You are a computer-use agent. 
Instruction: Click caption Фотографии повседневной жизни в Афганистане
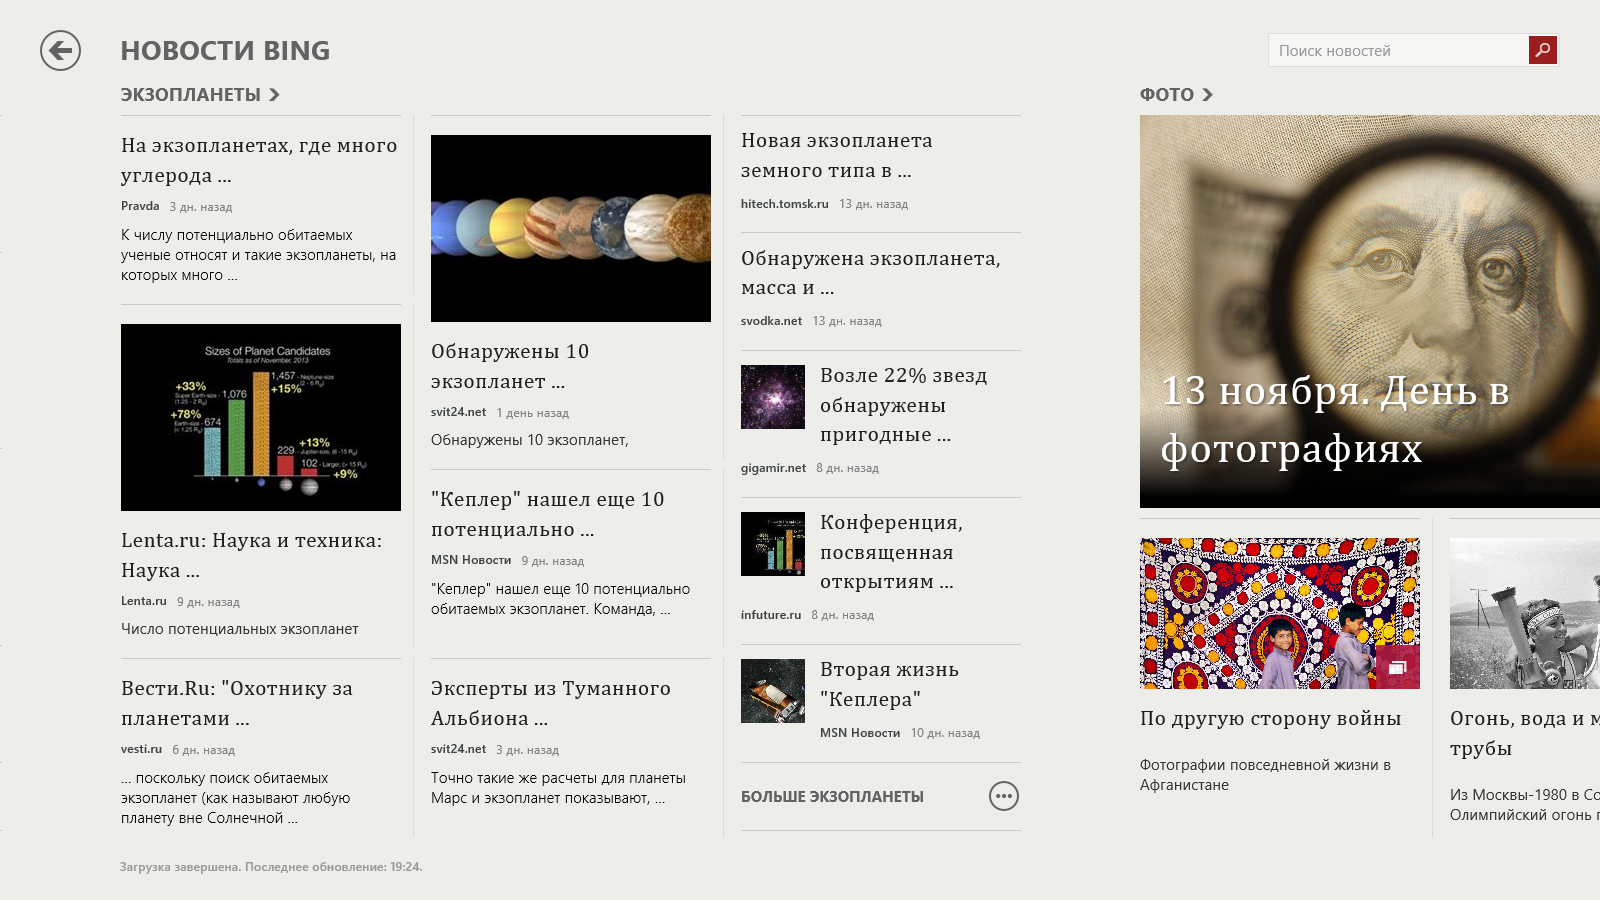[x=1265, y=775]
